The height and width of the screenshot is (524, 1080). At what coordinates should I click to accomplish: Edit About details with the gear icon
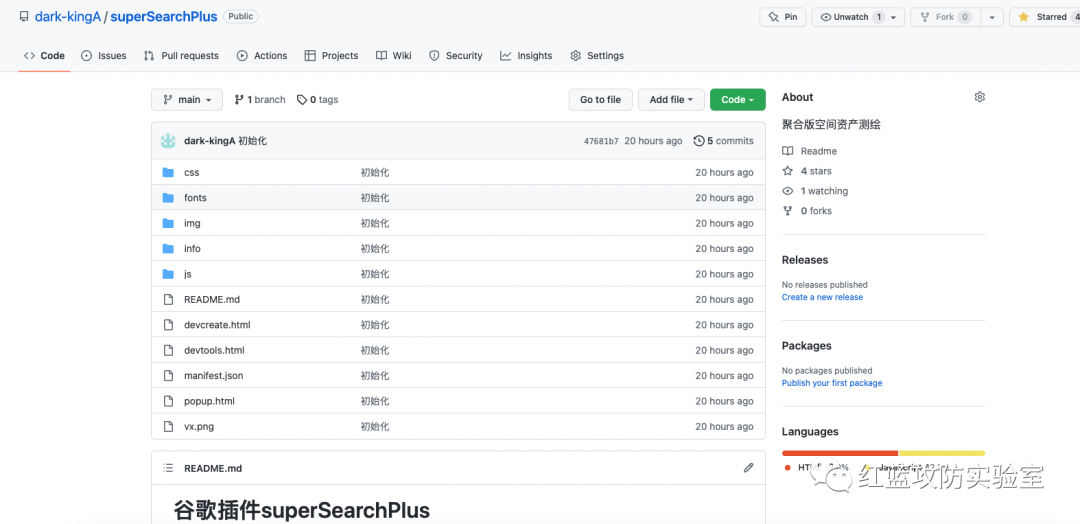(x=979, y=97)
